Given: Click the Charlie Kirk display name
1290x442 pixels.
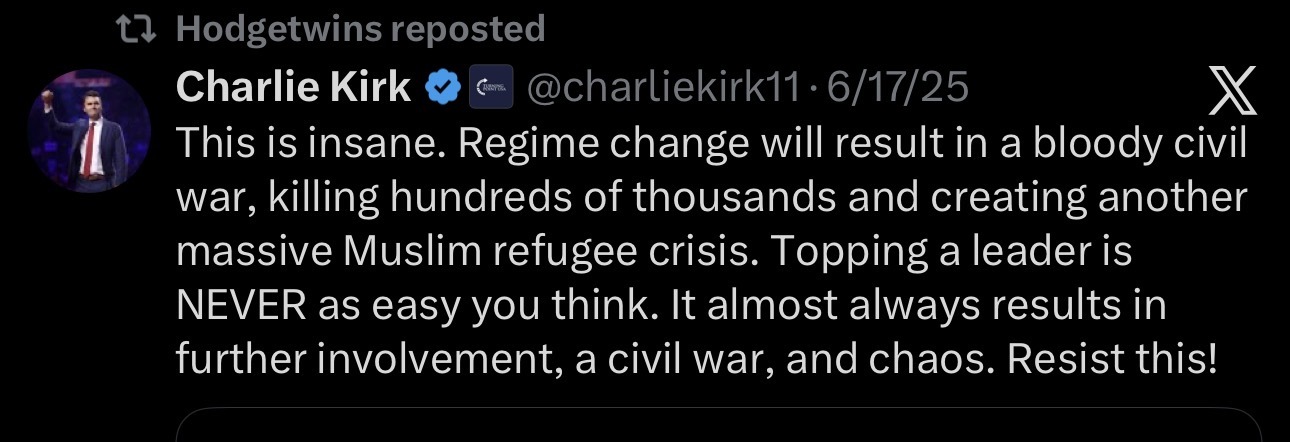Looking at the screenshot, I should (x=293, y=88).
